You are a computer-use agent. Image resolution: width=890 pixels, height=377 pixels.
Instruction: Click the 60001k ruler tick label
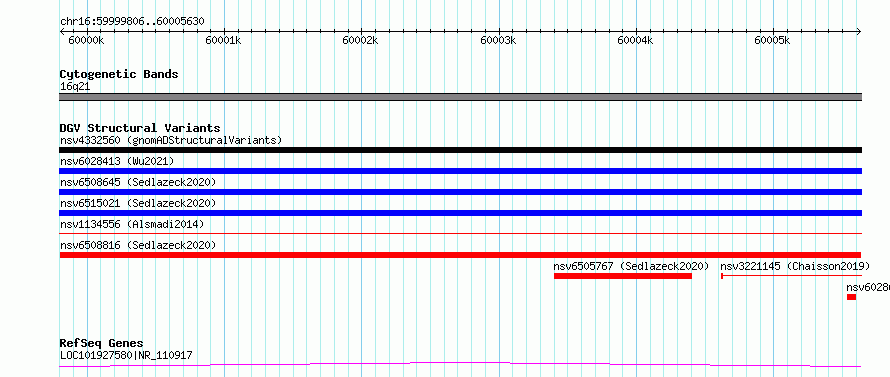(x=224, y=41)
